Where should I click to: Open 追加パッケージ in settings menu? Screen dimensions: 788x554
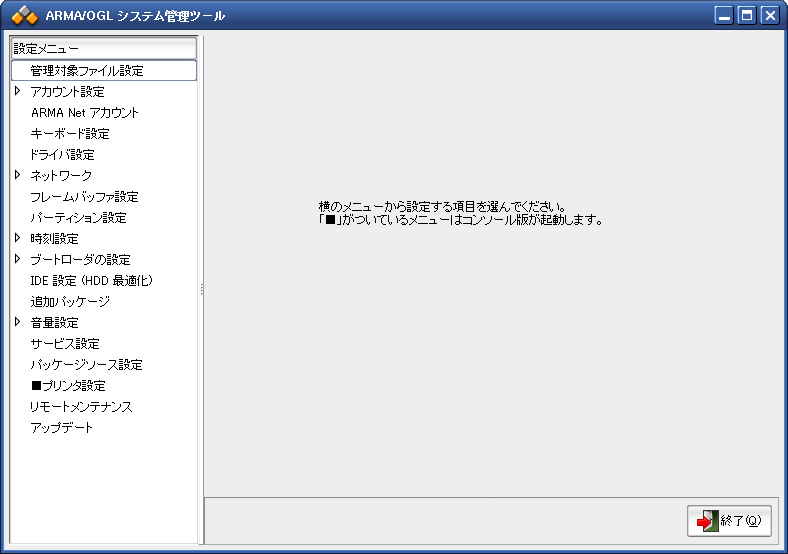pyautogui.click(x=70, y=302)
